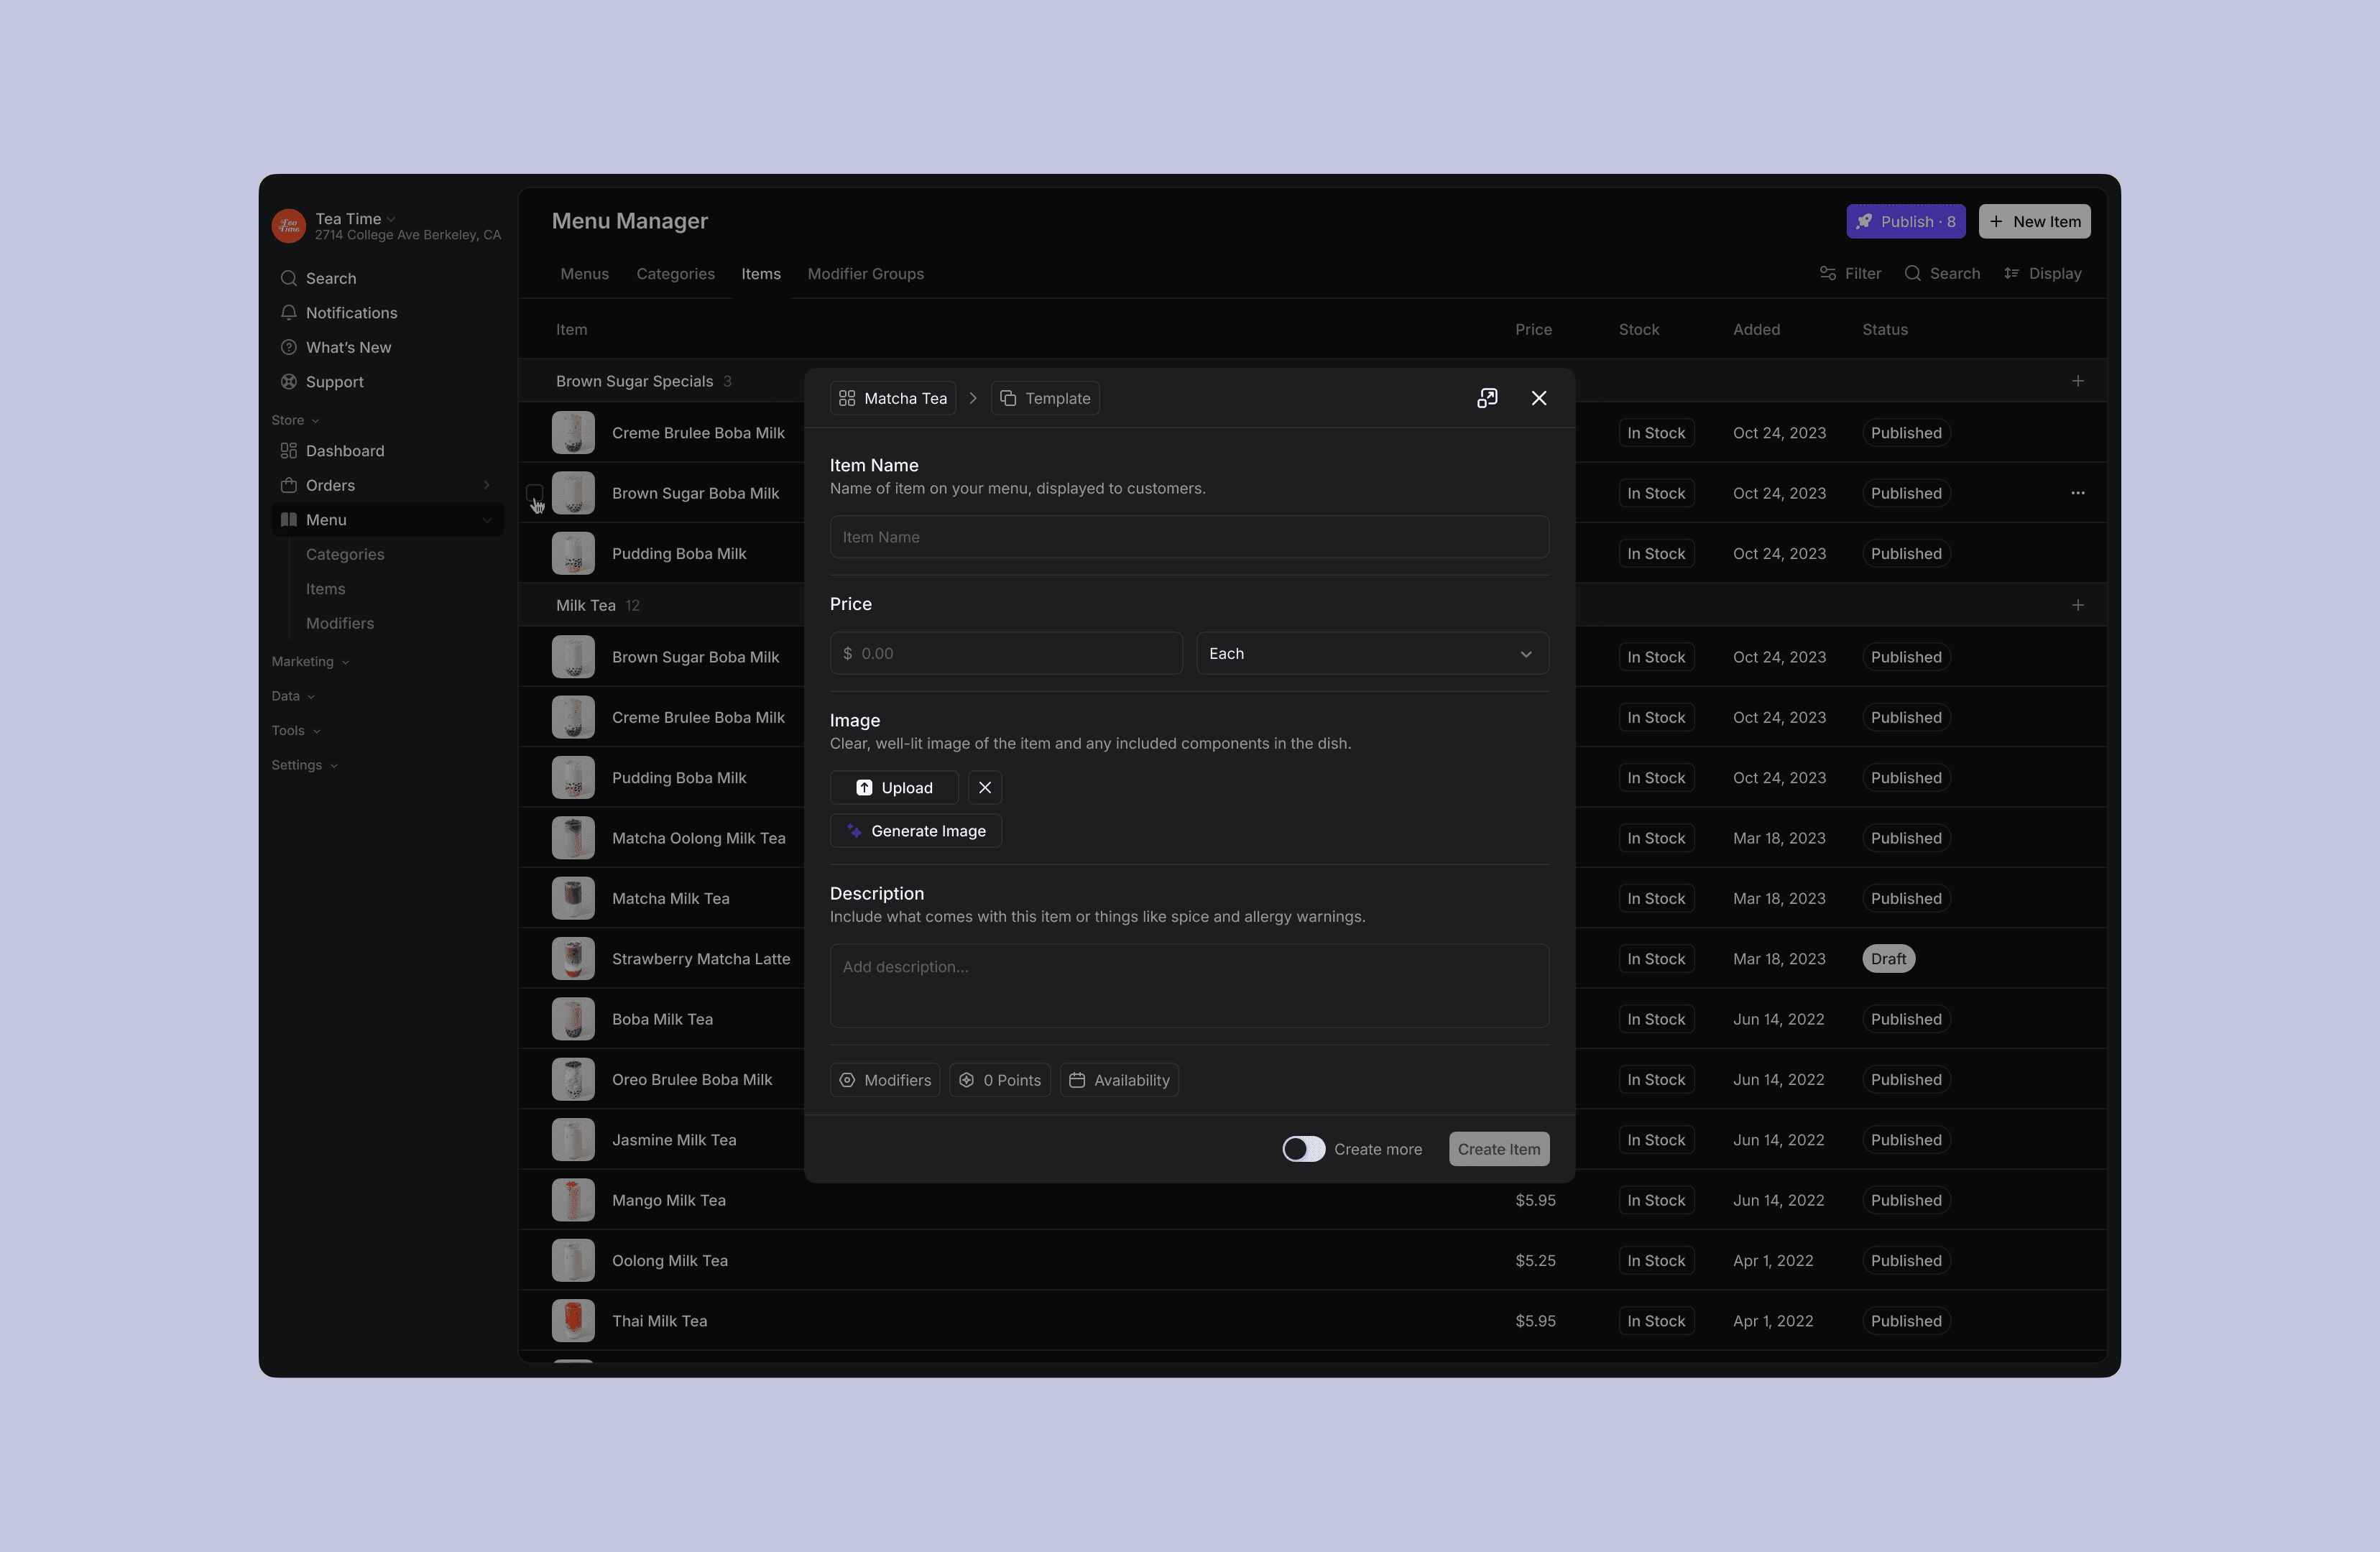
Task: Check the Brown Sugar Boba Milk row checkbox
Action: (534, 493)
